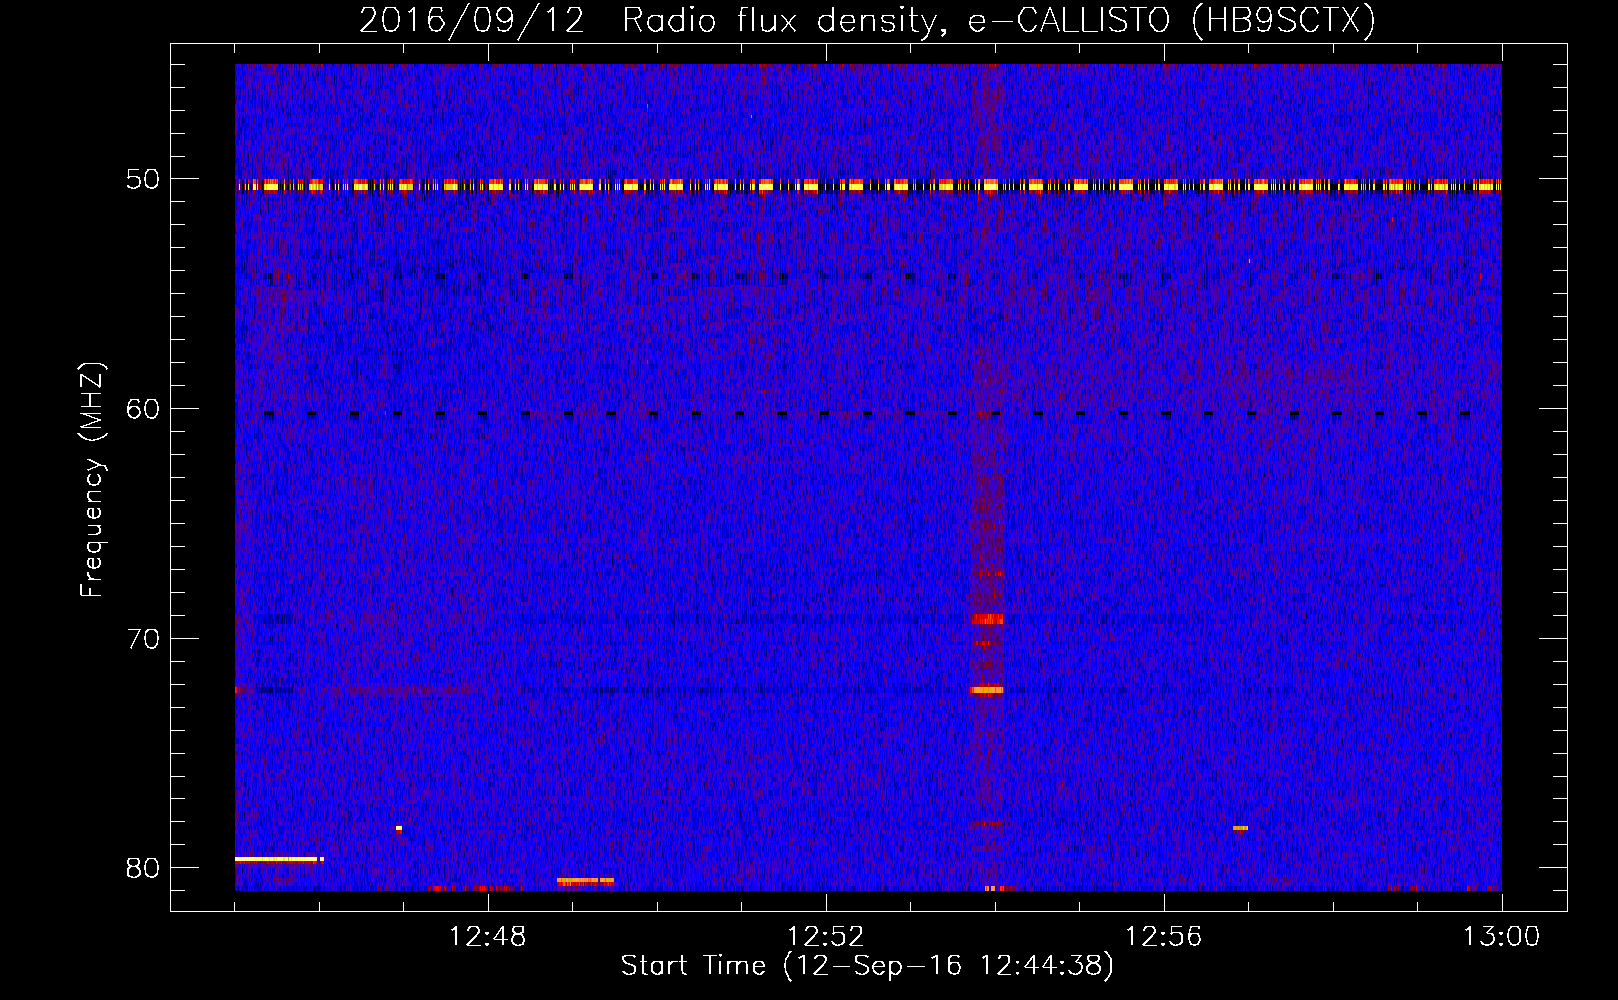
Task: Click the 50 frequency tick label
Action: pos(143,180)
